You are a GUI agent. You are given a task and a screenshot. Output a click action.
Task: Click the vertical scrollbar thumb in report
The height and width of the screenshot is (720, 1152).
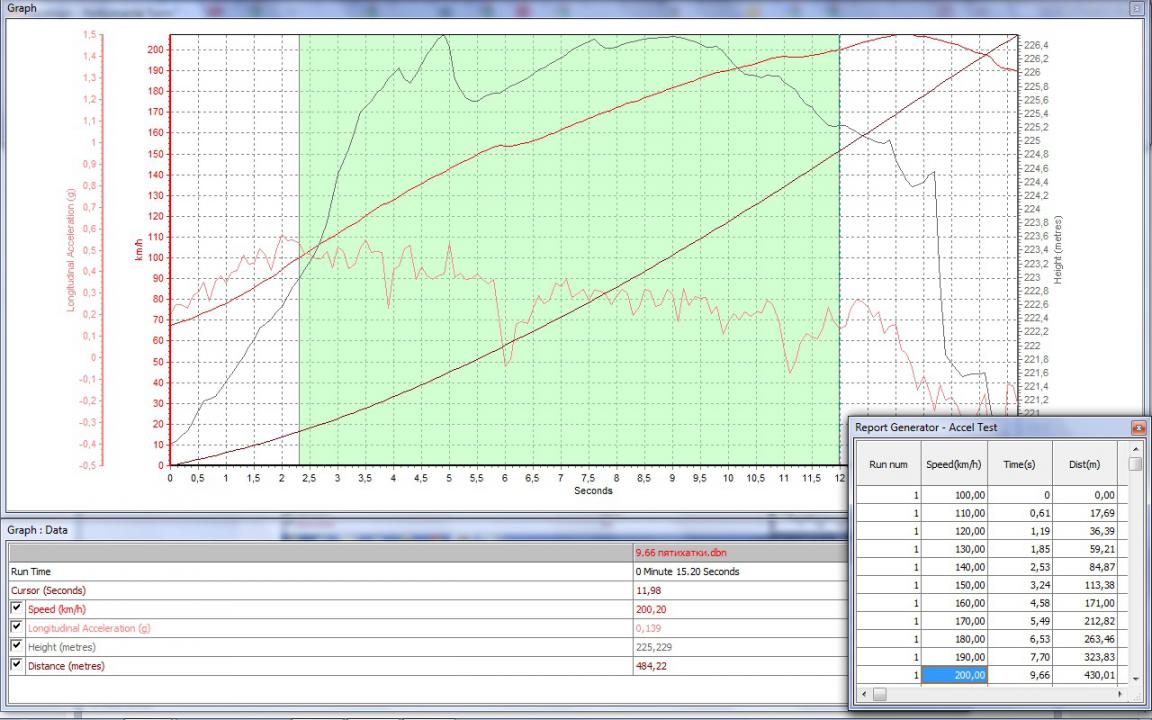point(1135,464)
